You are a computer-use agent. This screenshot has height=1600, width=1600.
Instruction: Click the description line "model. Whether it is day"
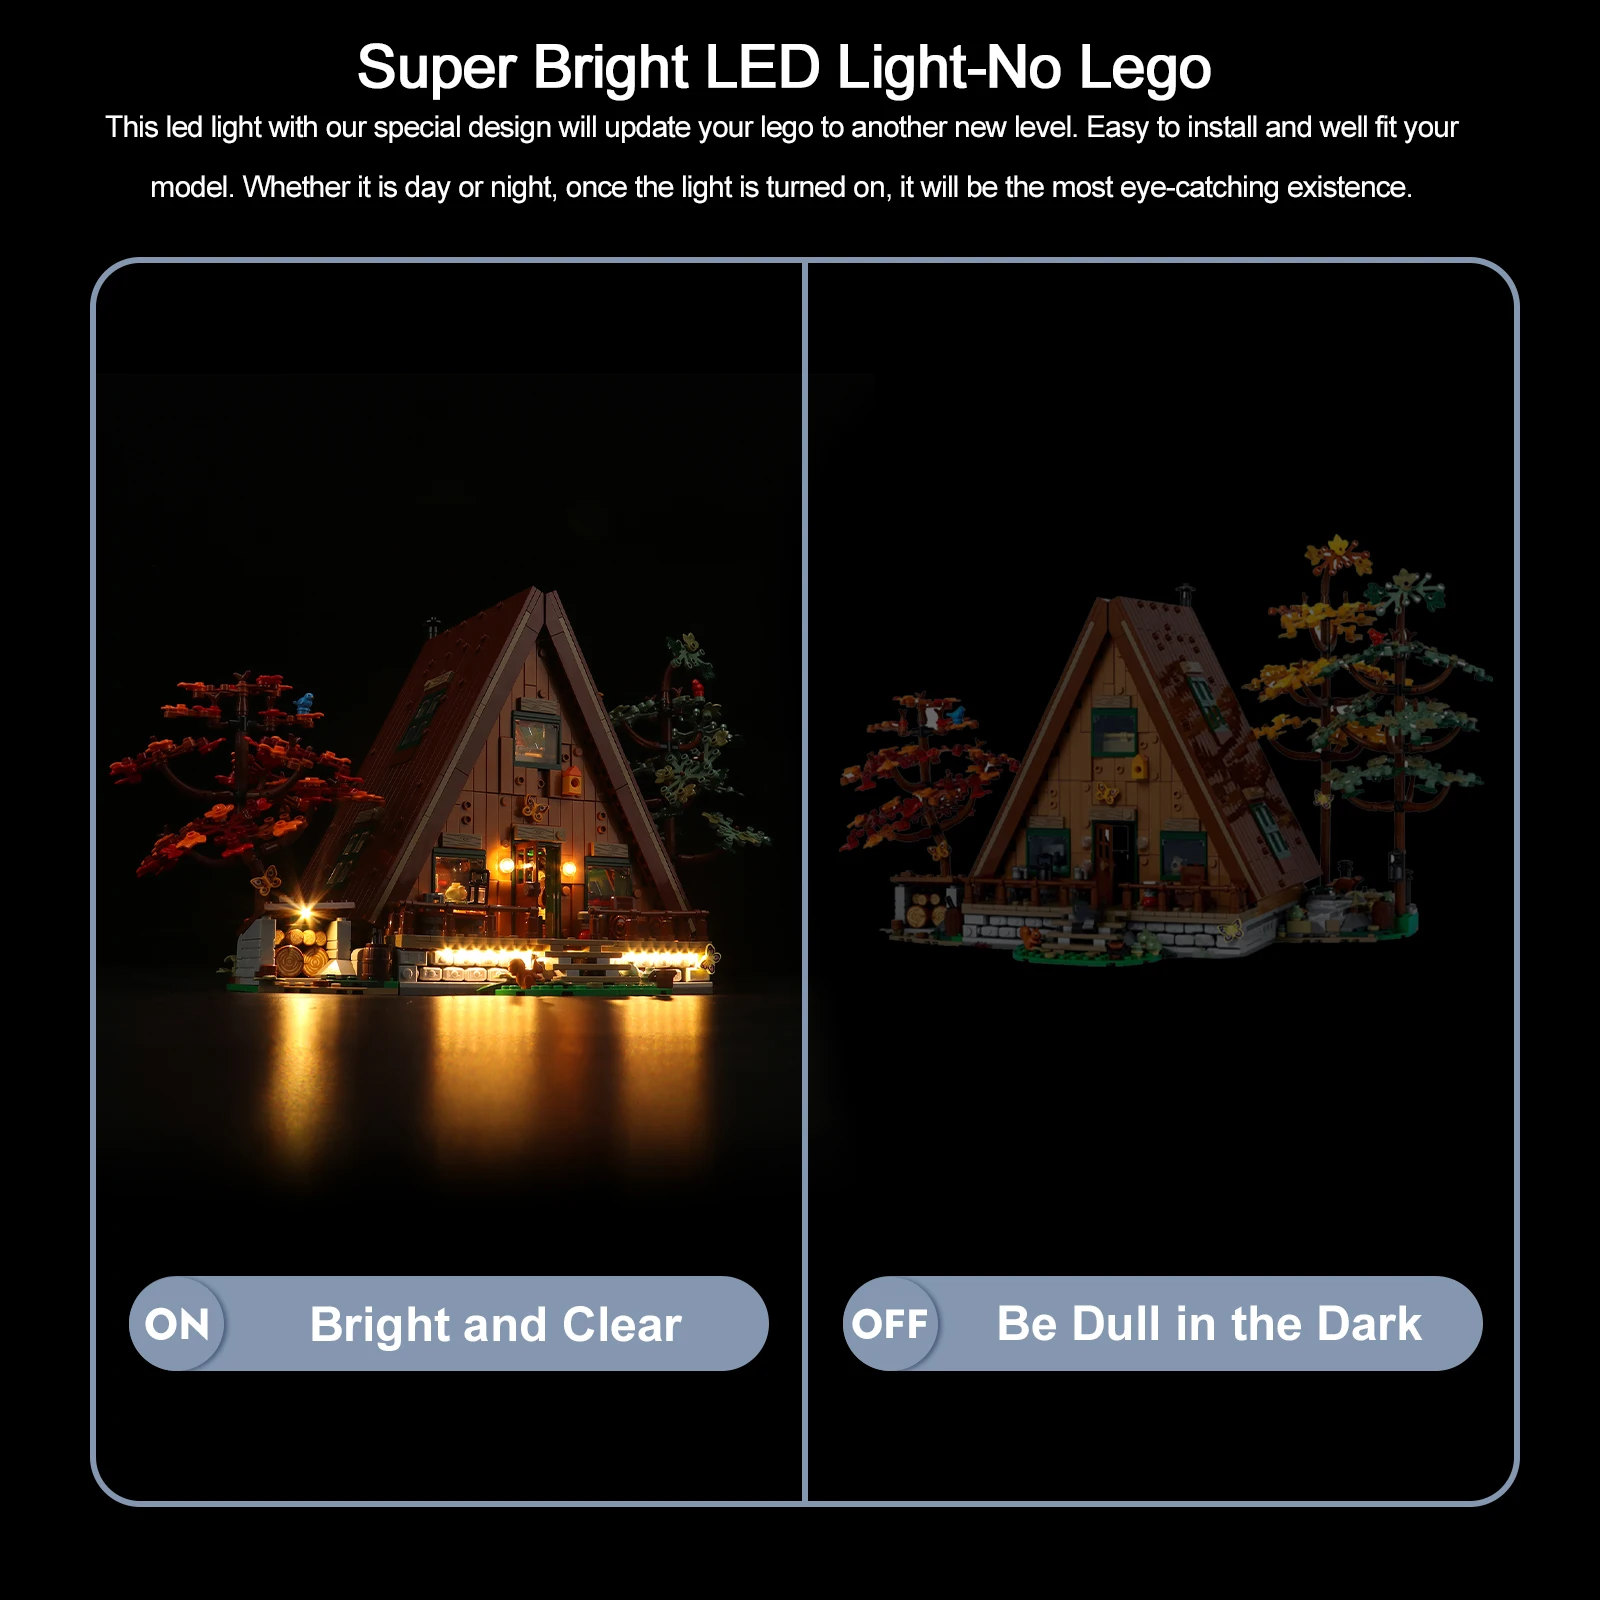(x=781, y=187)
